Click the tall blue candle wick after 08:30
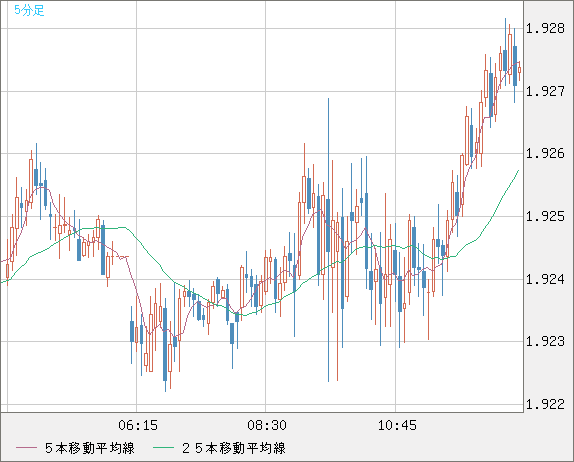Viewport: 574px width, 462px height. coord(328,240)
